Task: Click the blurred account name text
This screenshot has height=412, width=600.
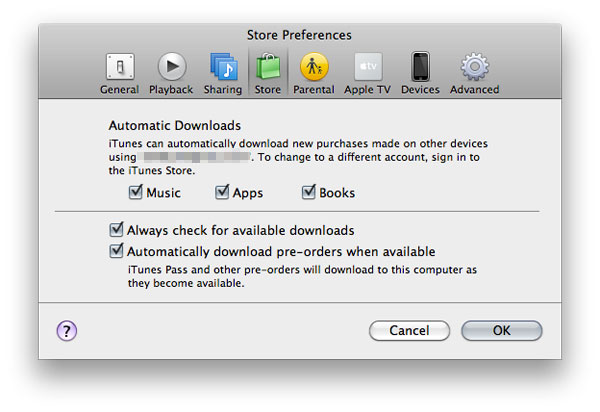Action: click(x=194, y=157)
